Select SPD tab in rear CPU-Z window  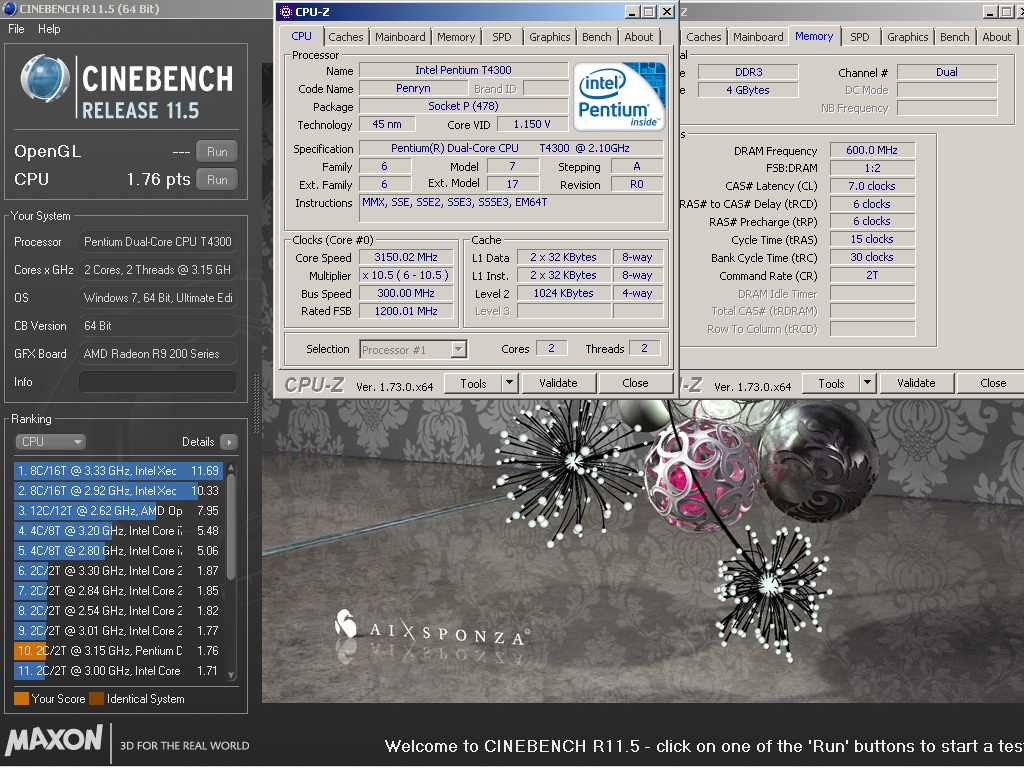pos(859,37)
